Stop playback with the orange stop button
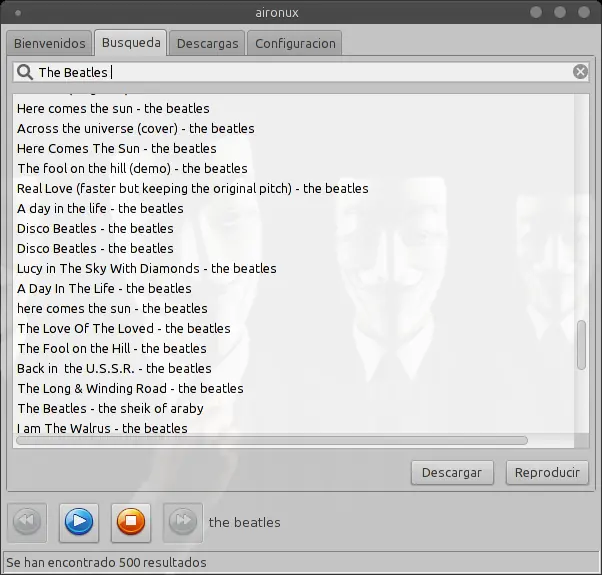This screenshot has height=575, width=602. click(x=131, y=522)
